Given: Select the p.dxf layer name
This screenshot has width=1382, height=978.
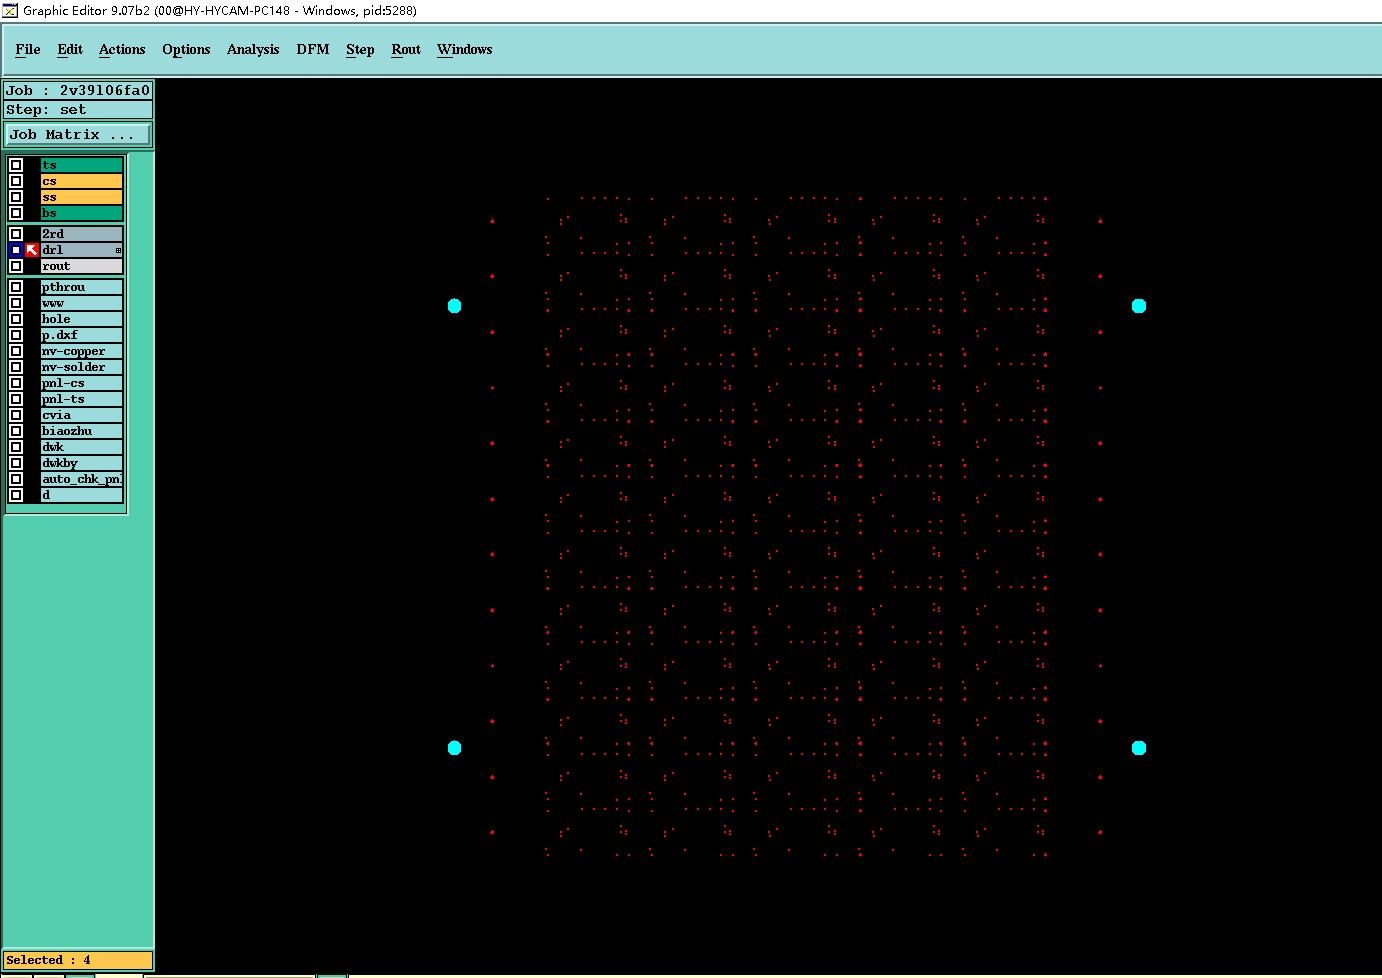Looking at the screenshot, I should [x=82, y=335].
